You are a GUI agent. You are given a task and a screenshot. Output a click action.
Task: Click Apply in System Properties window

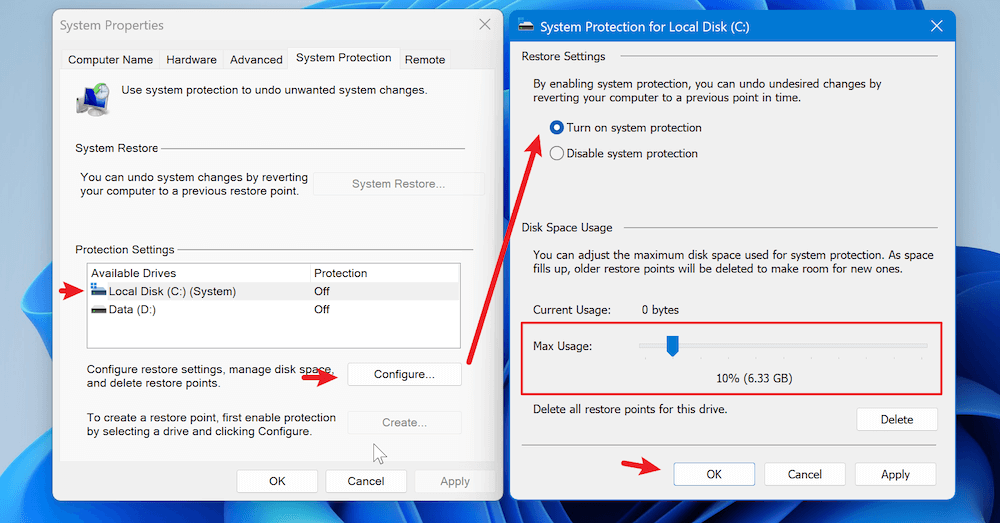455,481
